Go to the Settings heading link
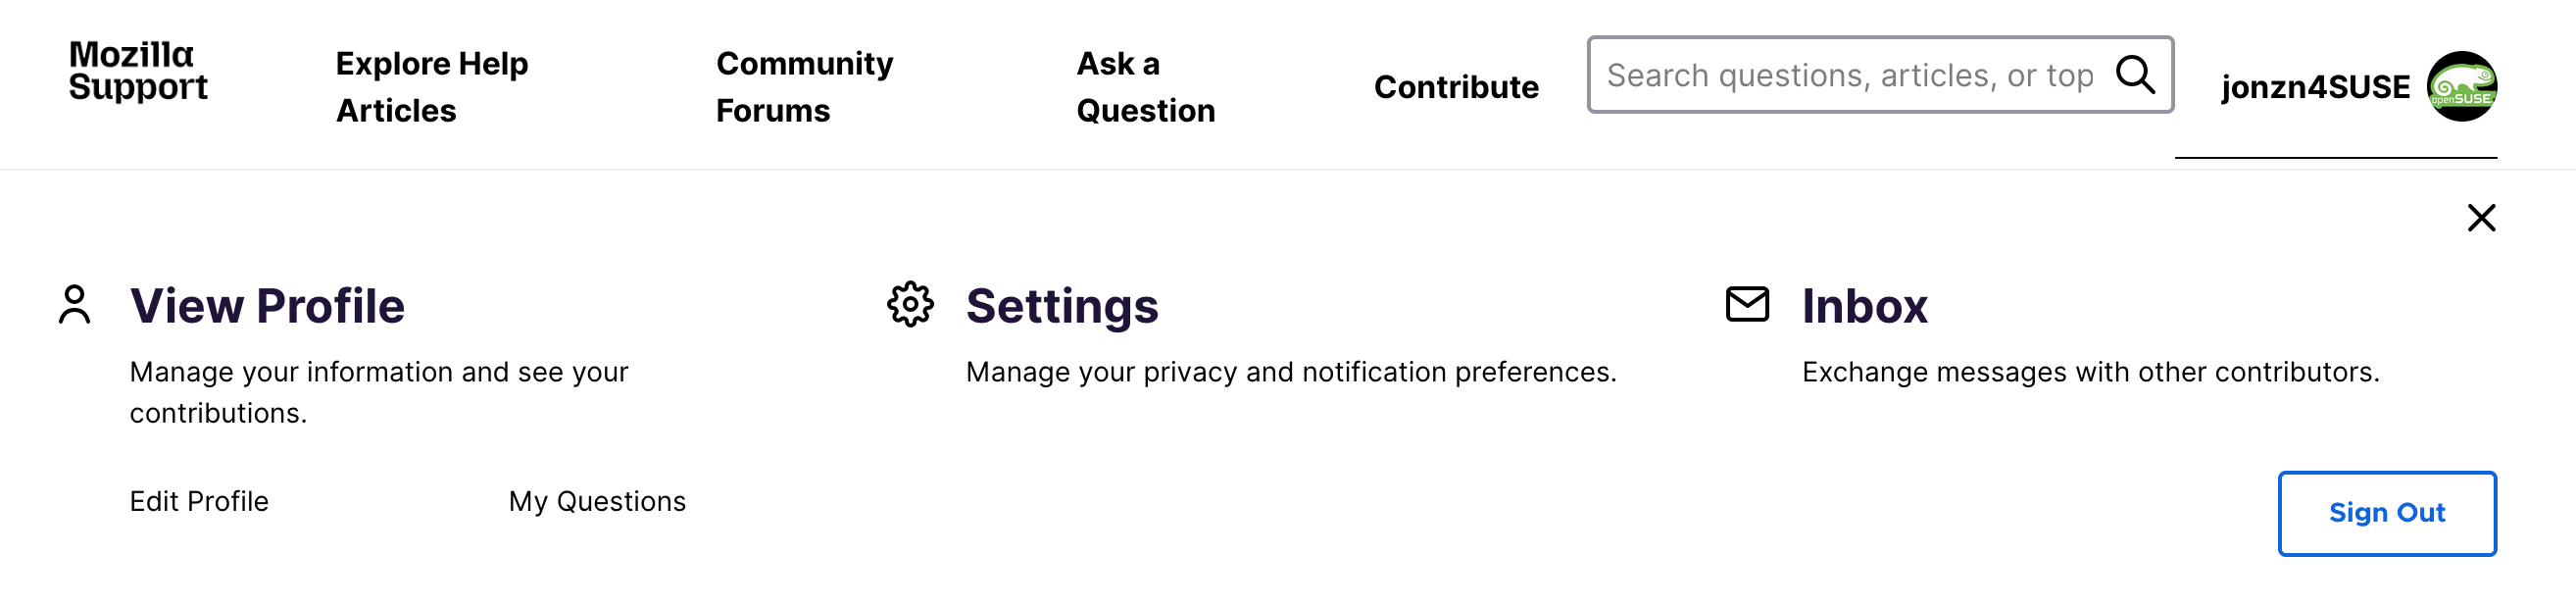2576x606 pixels. 1062,306
